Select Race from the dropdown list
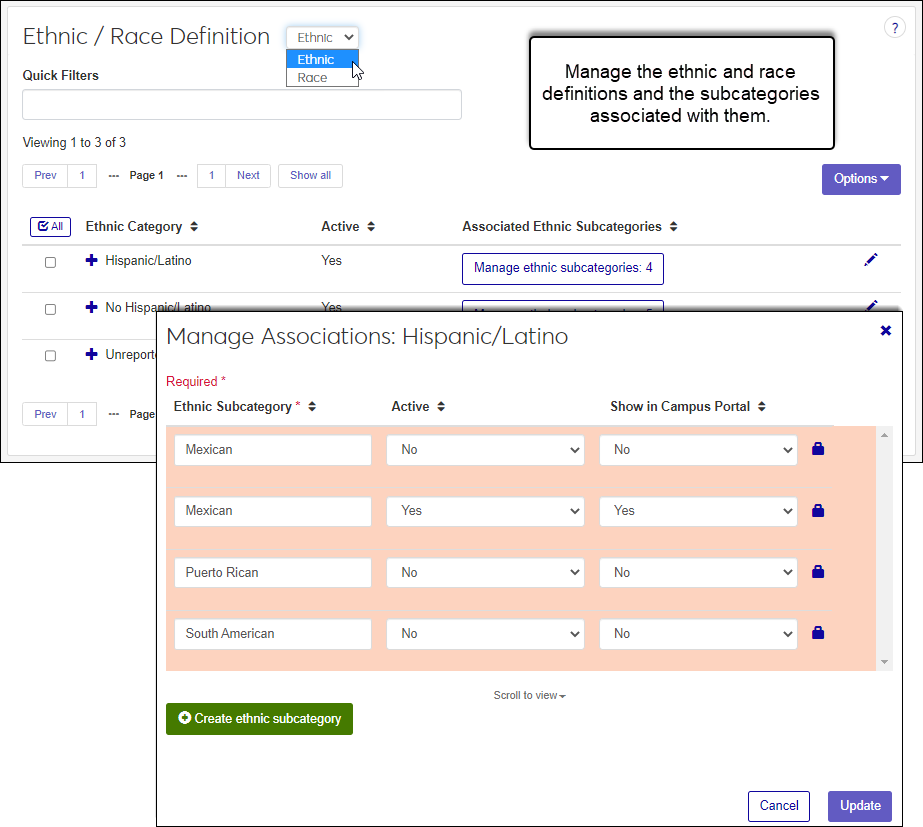 coord(313,77)
